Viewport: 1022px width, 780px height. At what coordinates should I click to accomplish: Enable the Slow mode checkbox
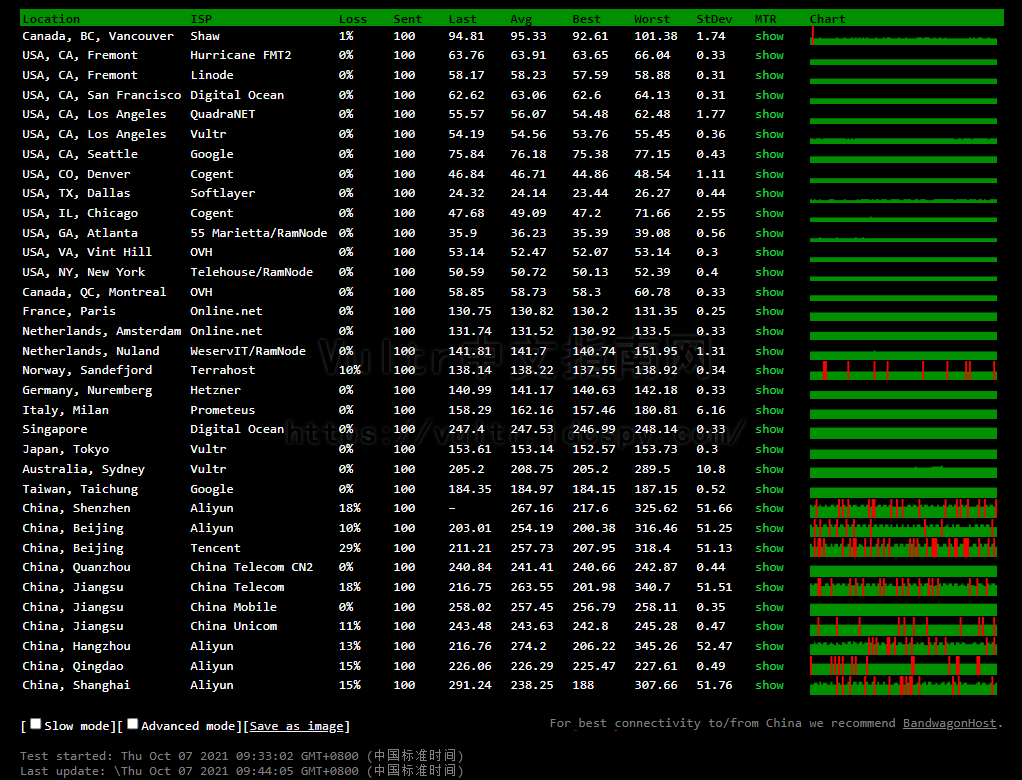[36, 723]
